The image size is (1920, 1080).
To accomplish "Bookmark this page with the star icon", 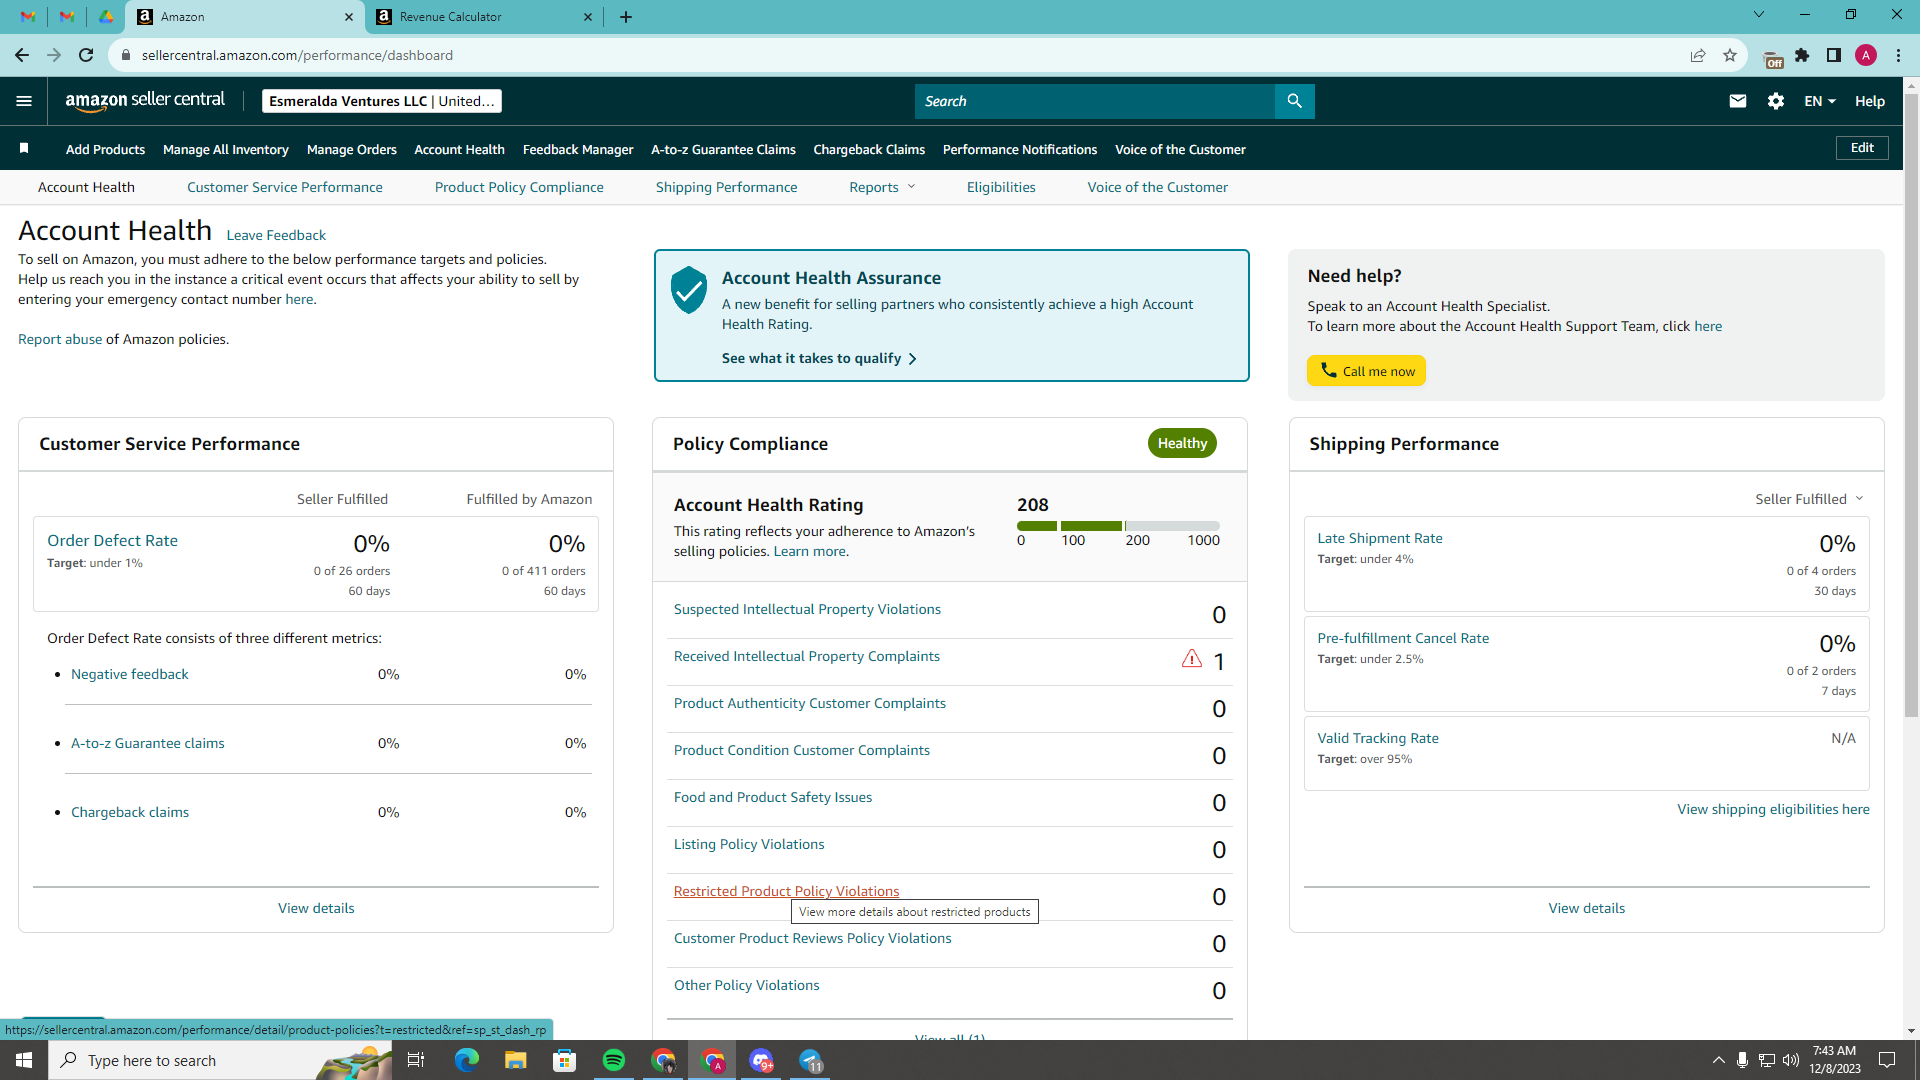I will (x=1730, y=55).
